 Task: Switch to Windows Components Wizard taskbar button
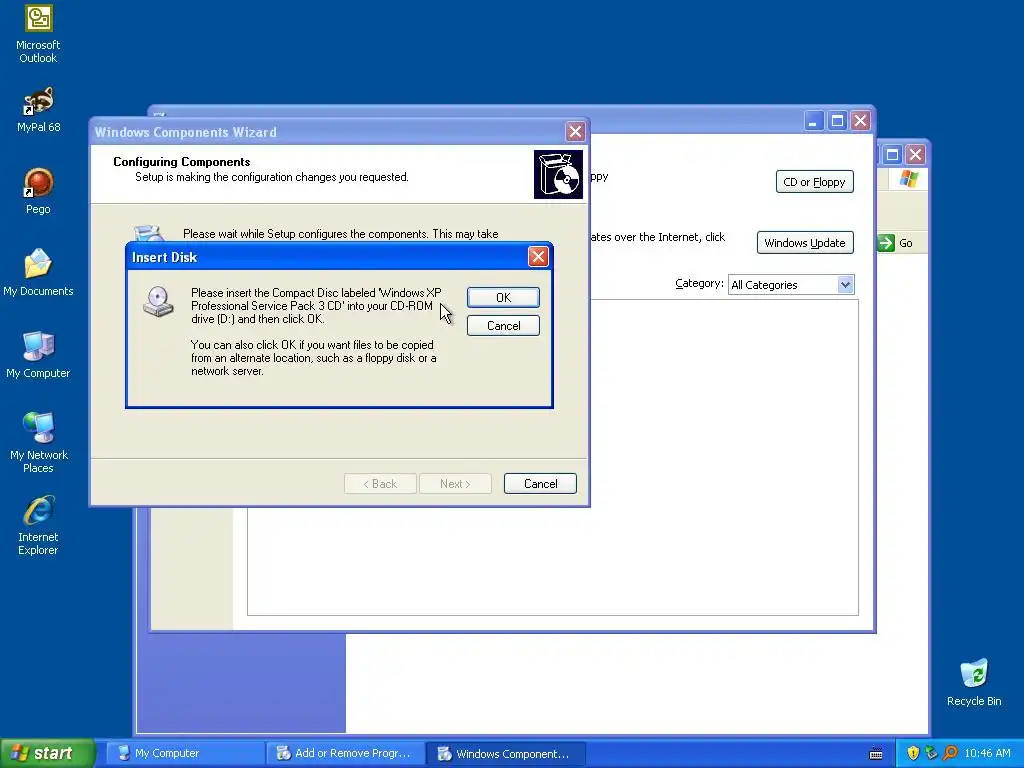pos(505,753)
